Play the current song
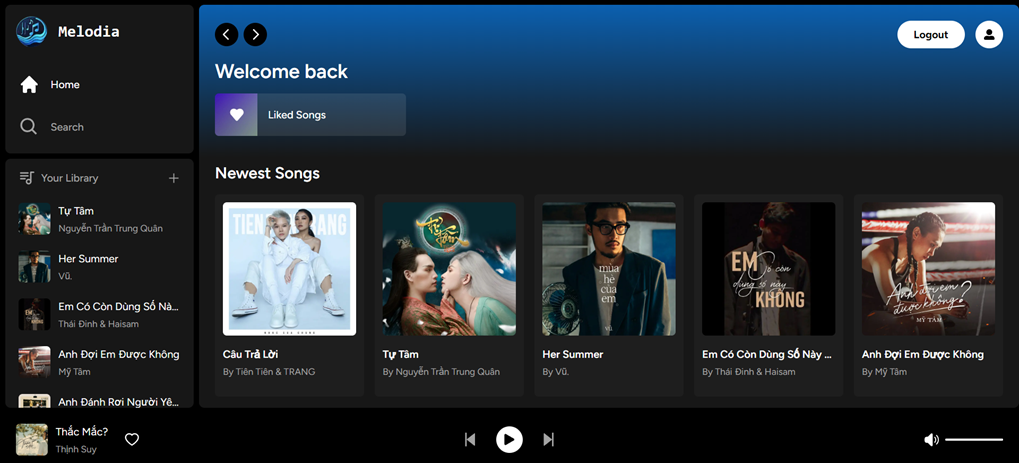Screen dimensions: 1019x463 (510, 440)
